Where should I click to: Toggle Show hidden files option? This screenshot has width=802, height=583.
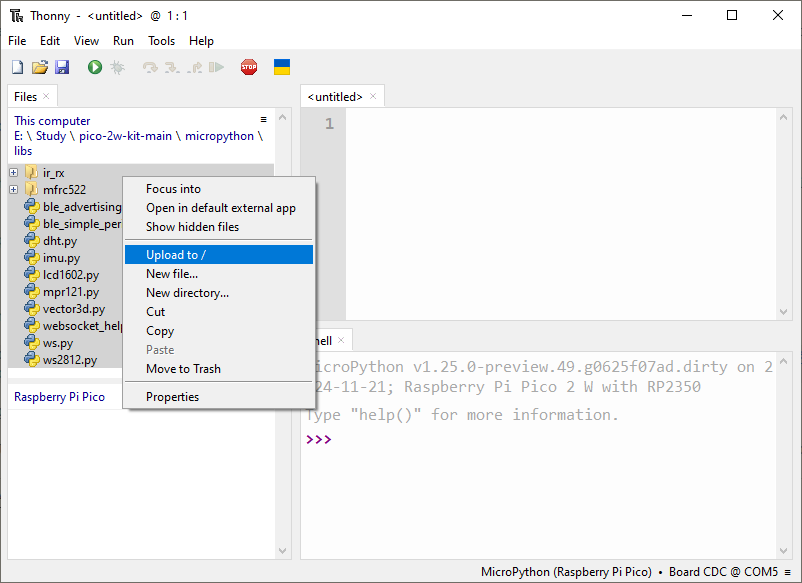click(219, 227)
